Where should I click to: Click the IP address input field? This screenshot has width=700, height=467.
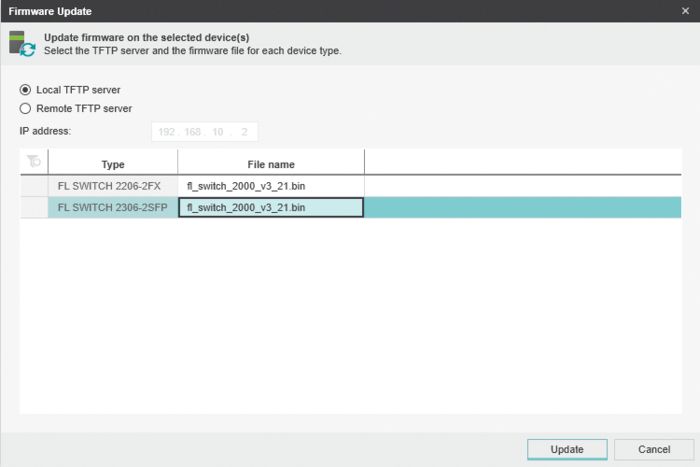pos(204,132)
